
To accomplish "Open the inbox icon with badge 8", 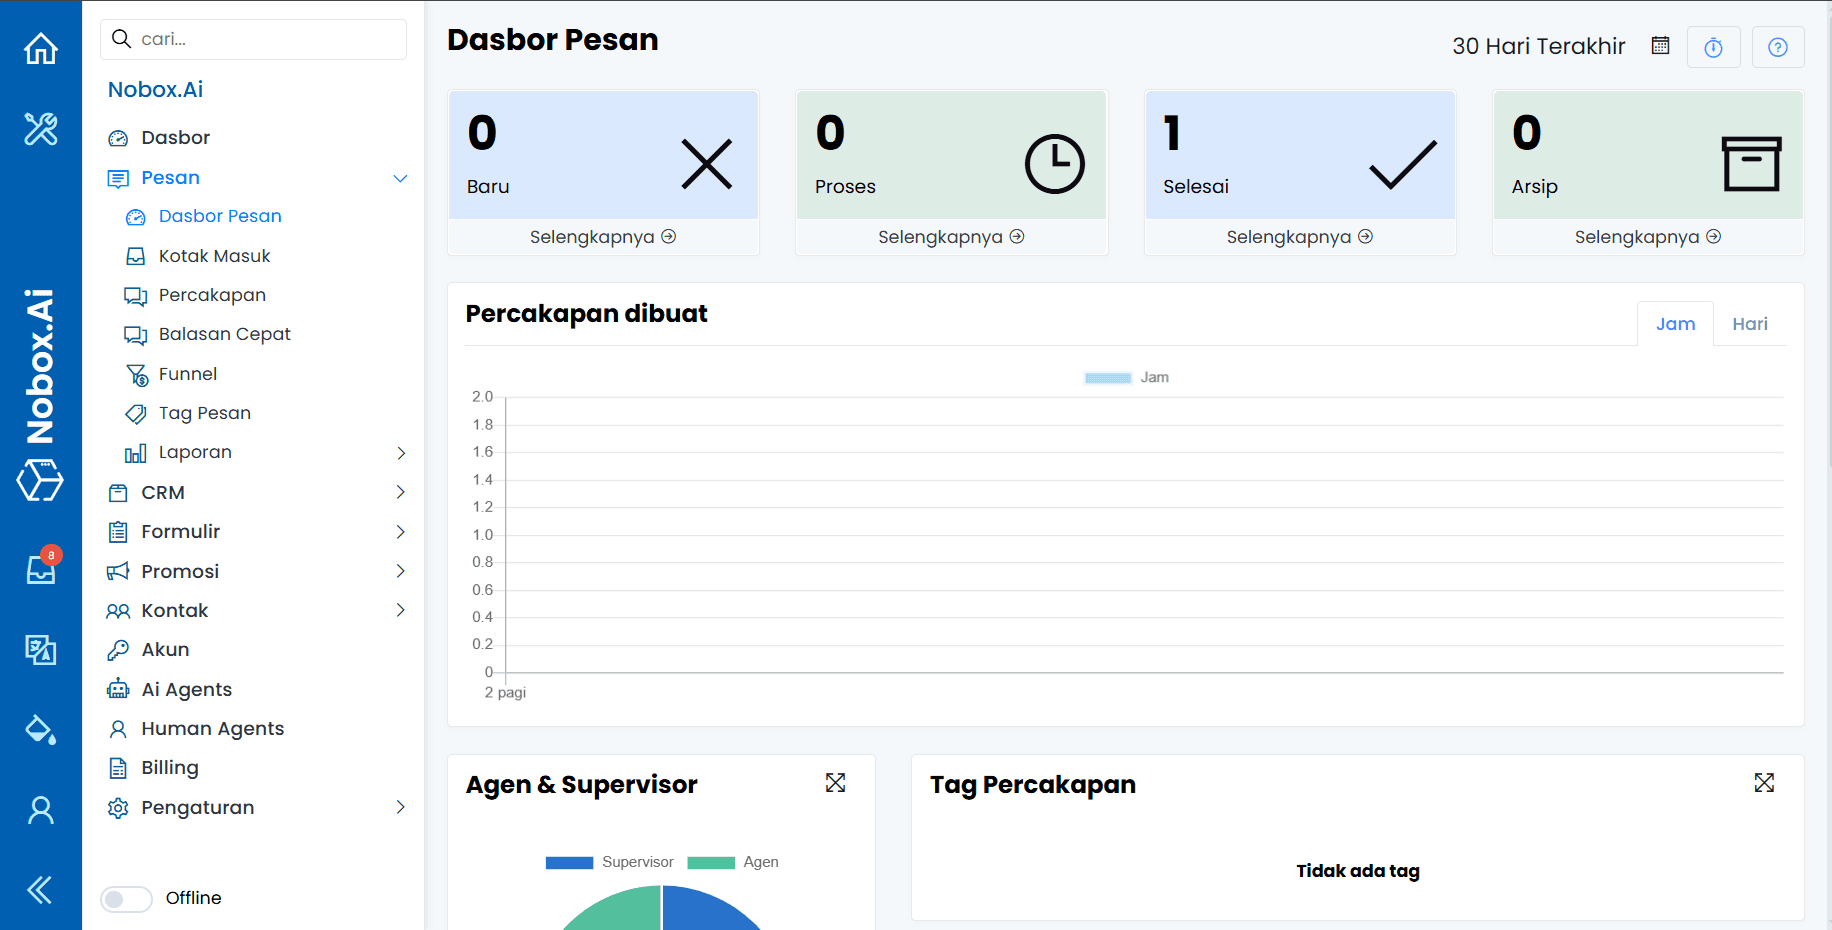I will tap(40, 570).
